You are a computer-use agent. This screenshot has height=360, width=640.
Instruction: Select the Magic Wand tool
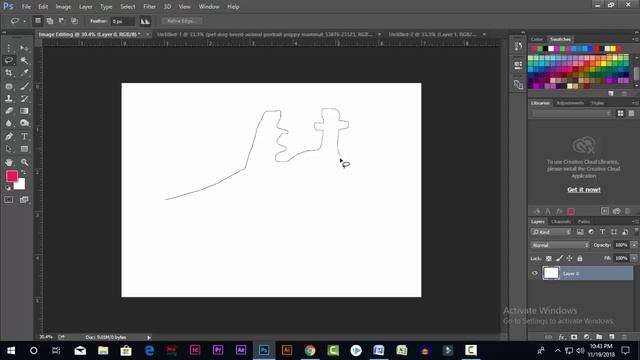click(24, 60)
